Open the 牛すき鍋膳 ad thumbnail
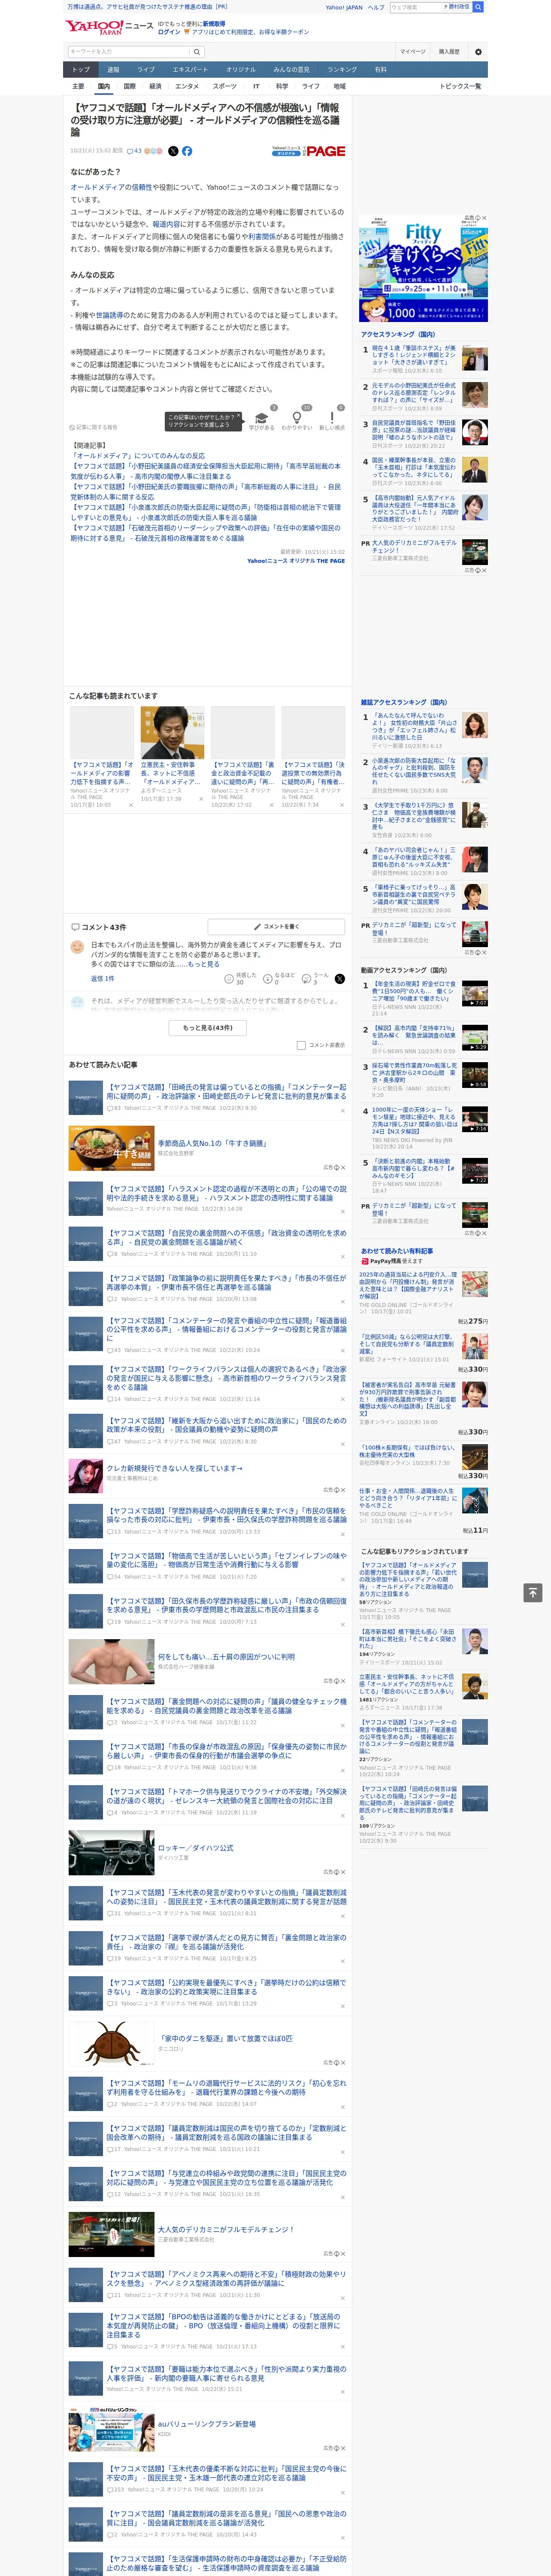This screenshot has width=551, height=2576. coord(111,1148)
